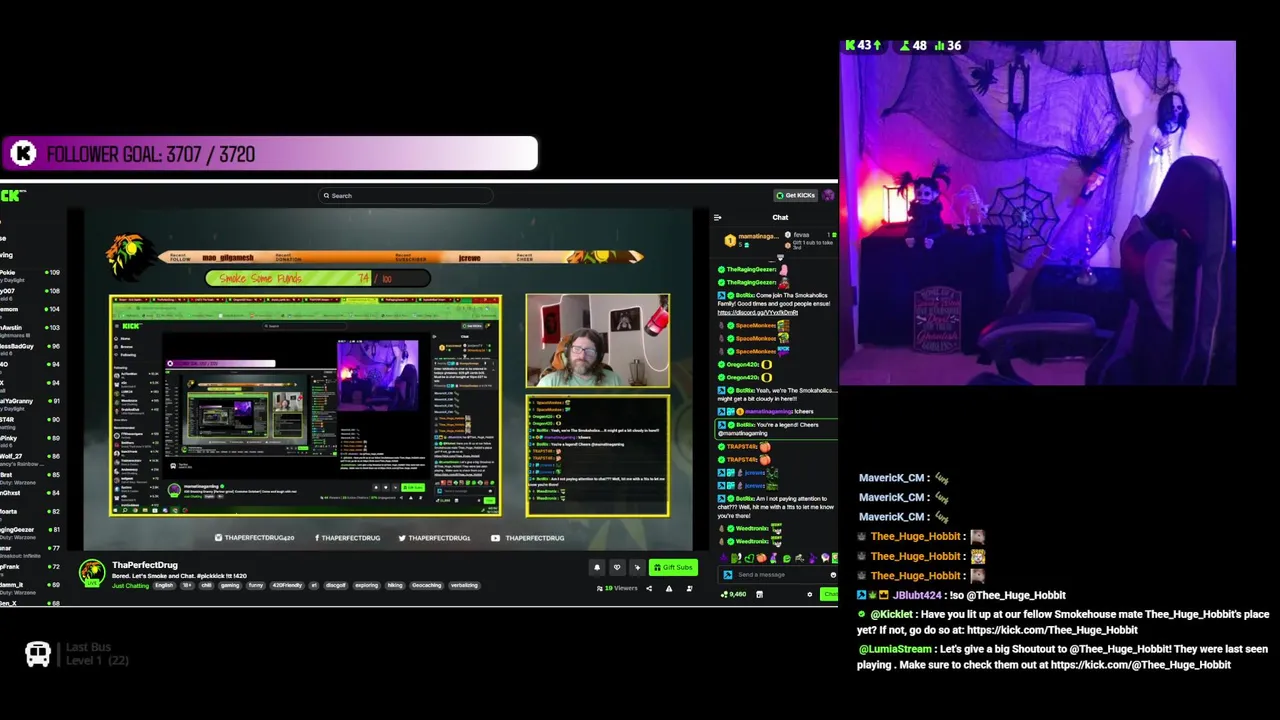Expand the chat leaderboard down arrow
The height and width of the screenshot is (720, 1280).
coord(780,258)
